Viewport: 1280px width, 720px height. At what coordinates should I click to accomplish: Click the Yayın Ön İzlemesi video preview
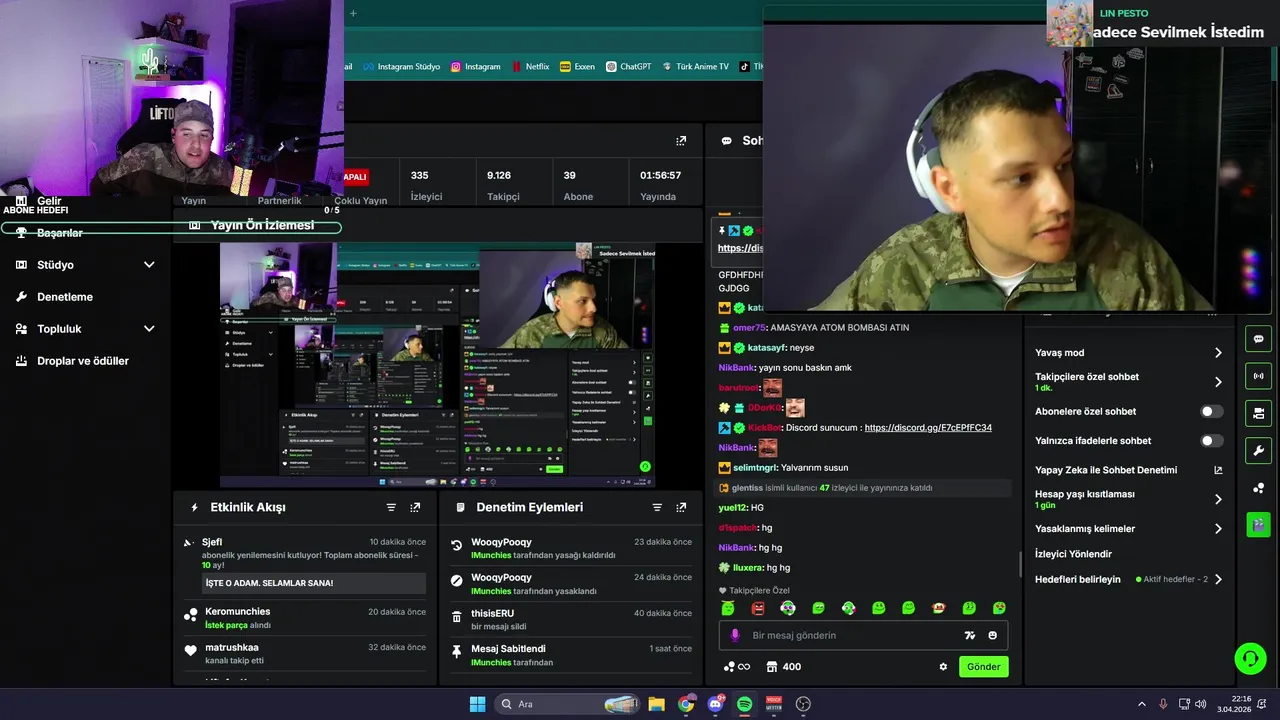point(437,365)
